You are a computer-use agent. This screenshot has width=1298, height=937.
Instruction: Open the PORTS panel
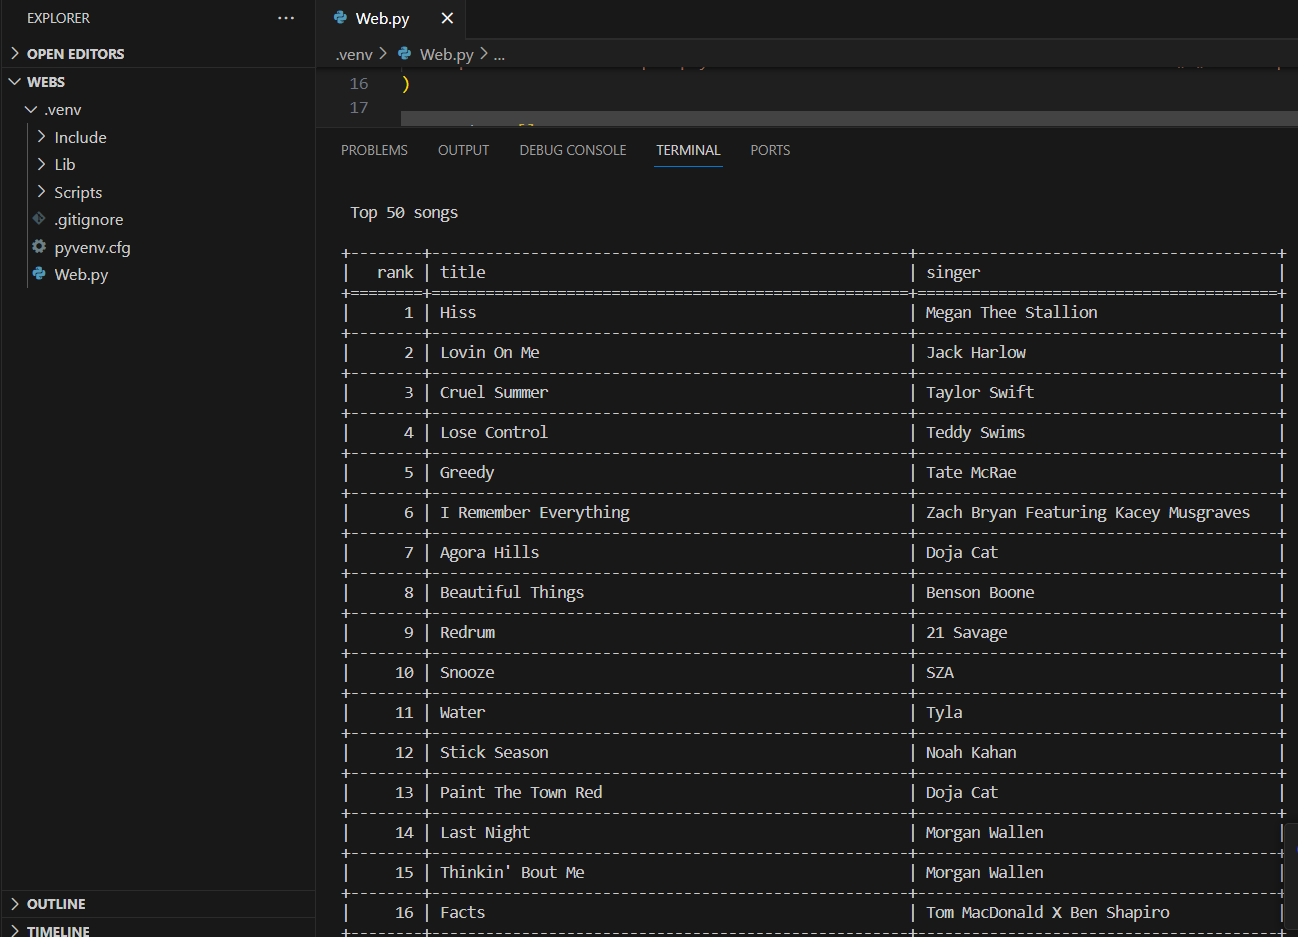769,149
